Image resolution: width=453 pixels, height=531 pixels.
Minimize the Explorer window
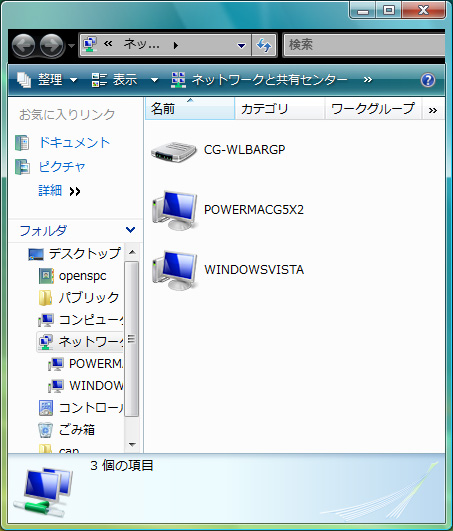click(363, 10)
